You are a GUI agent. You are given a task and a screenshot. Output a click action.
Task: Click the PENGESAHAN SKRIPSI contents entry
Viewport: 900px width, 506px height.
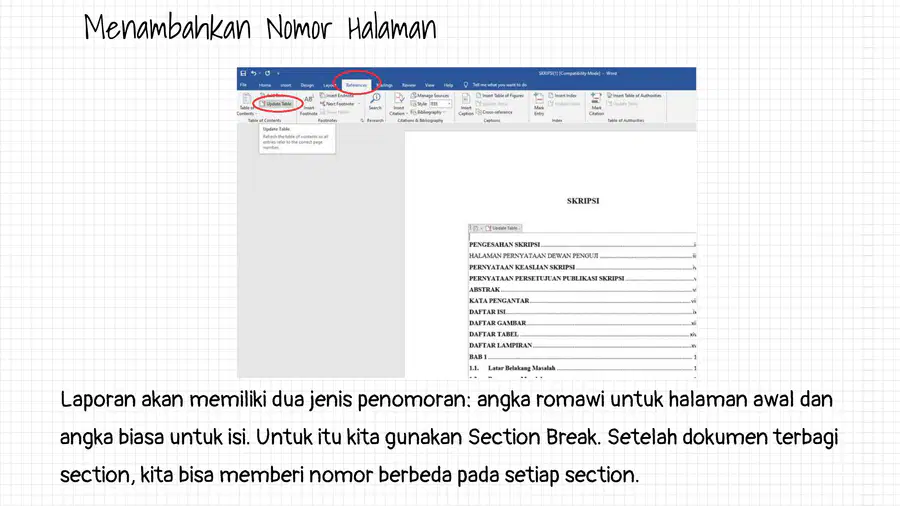[x=582, y=244]
